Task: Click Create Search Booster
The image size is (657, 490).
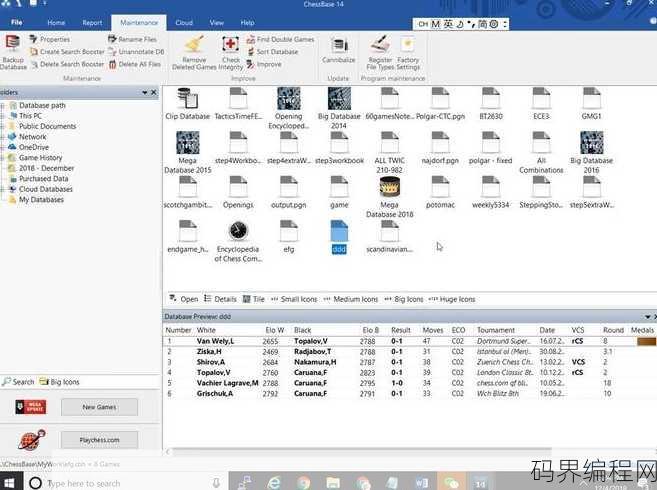Action: pos(67,52)
